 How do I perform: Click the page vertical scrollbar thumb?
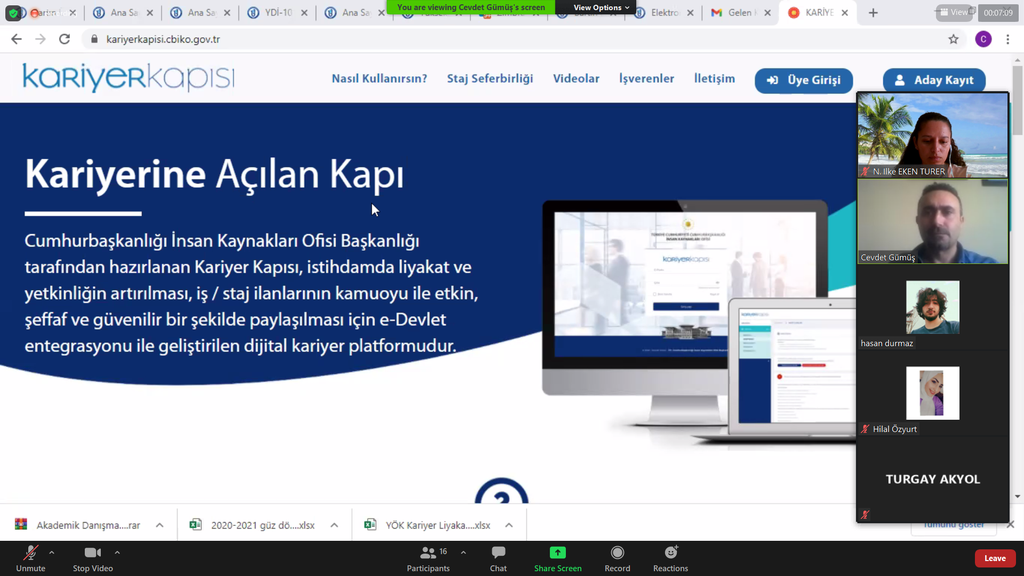click(1018, 101)
